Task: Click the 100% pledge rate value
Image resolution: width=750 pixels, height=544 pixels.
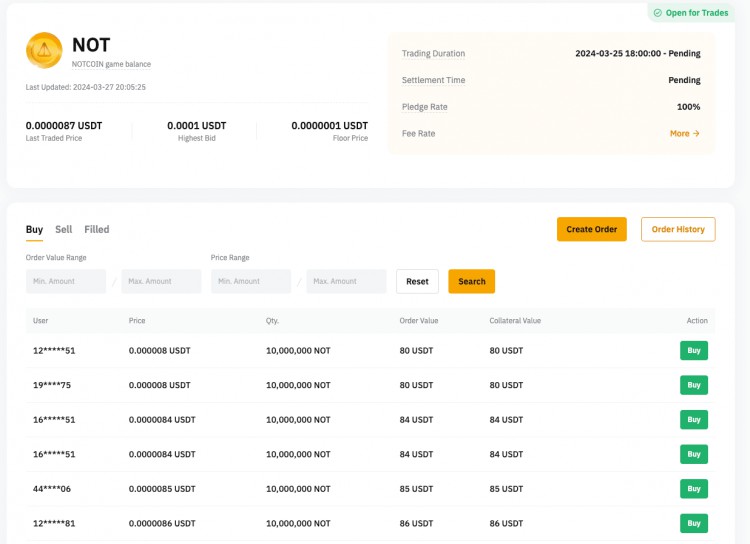Action: (688, 107)
